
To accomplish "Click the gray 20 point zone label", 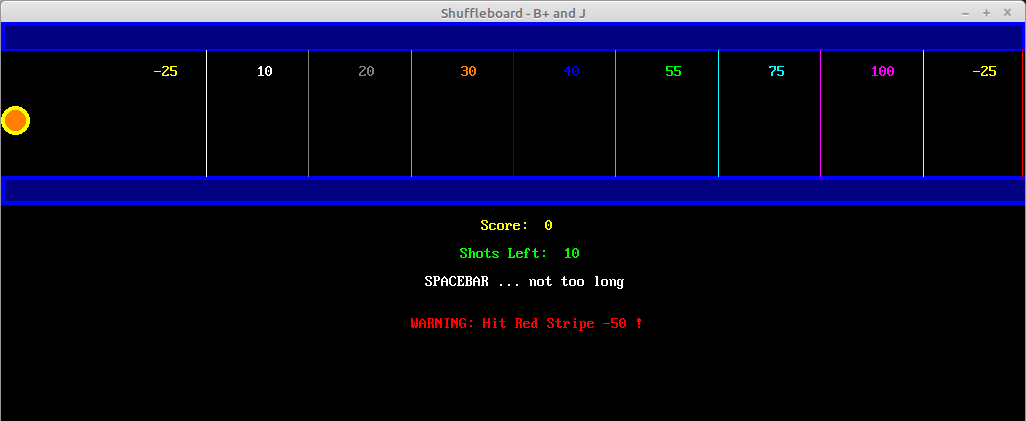I will pyautogui.click(x=366, y=72).
